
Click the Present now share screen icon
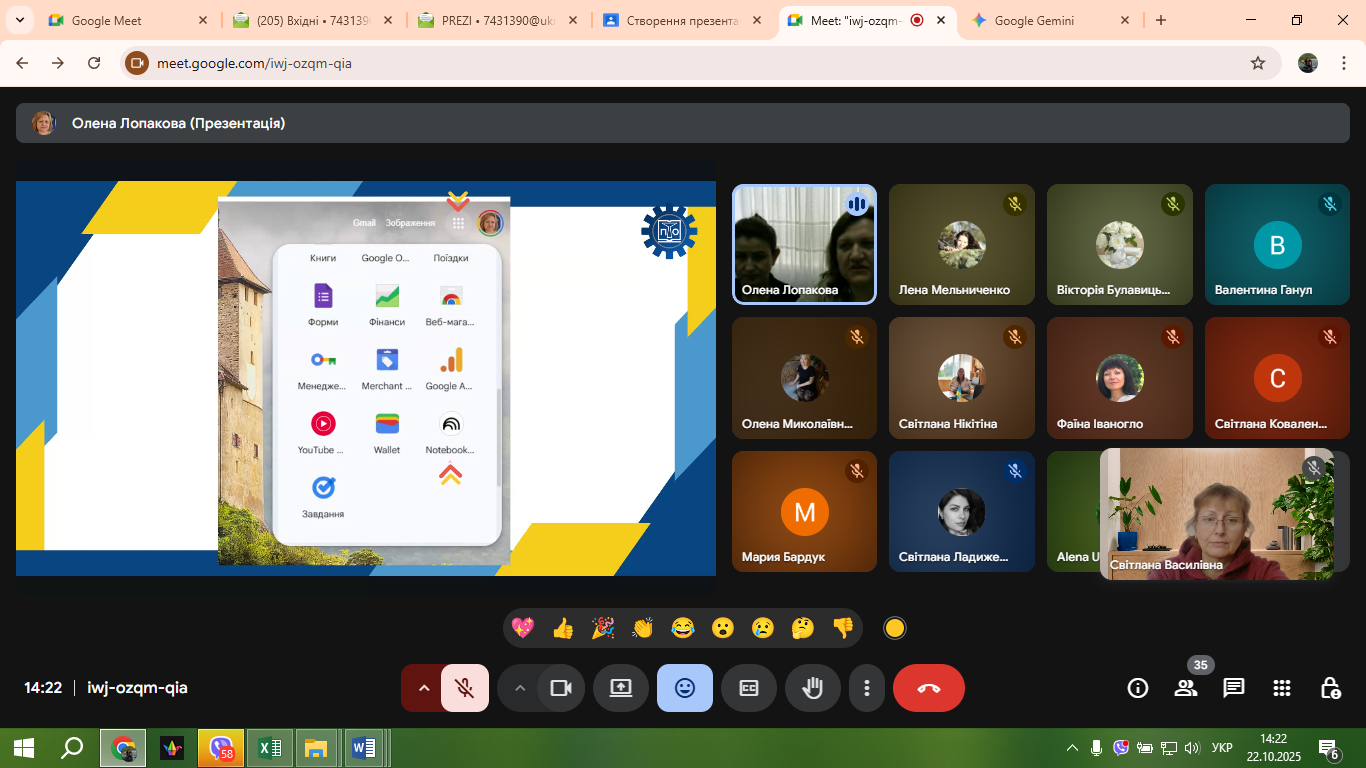[621, 688]
